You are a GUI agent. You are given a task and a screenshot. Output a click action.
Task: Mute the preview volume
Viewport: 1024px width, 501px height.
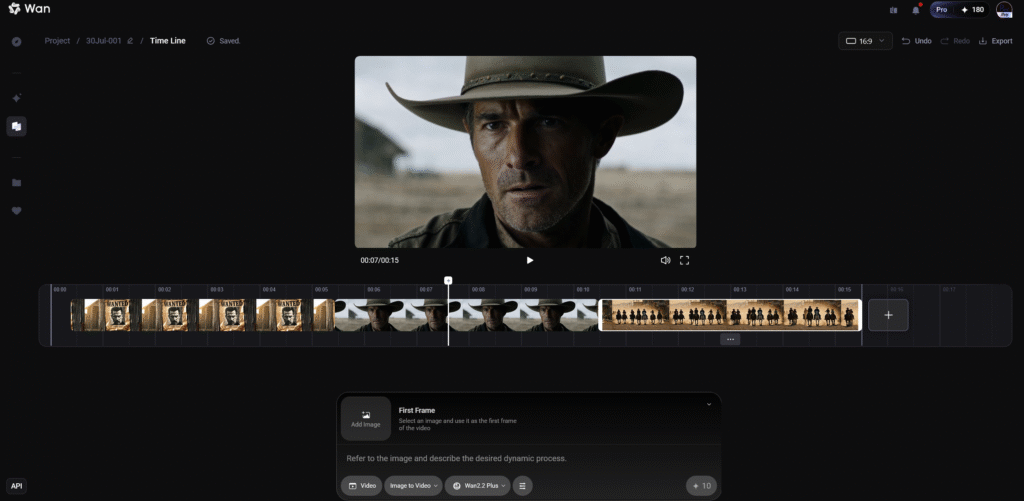tap(665, 260)
